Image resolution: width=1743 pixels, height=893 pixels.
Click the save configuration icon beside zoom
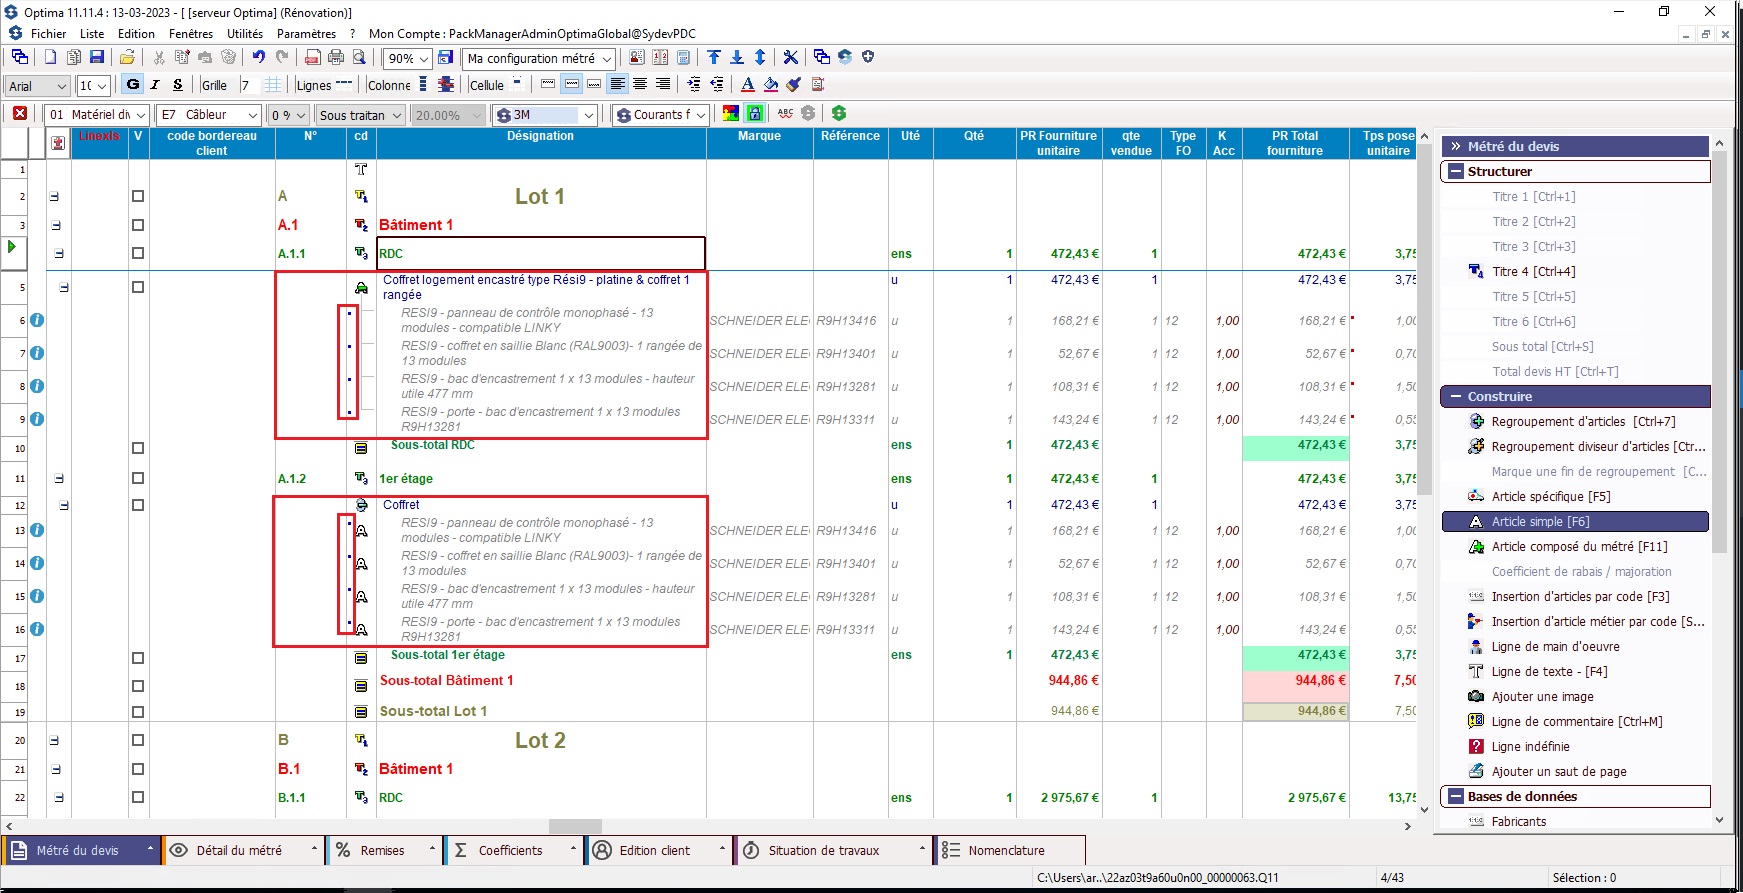[x=446, y=58]
